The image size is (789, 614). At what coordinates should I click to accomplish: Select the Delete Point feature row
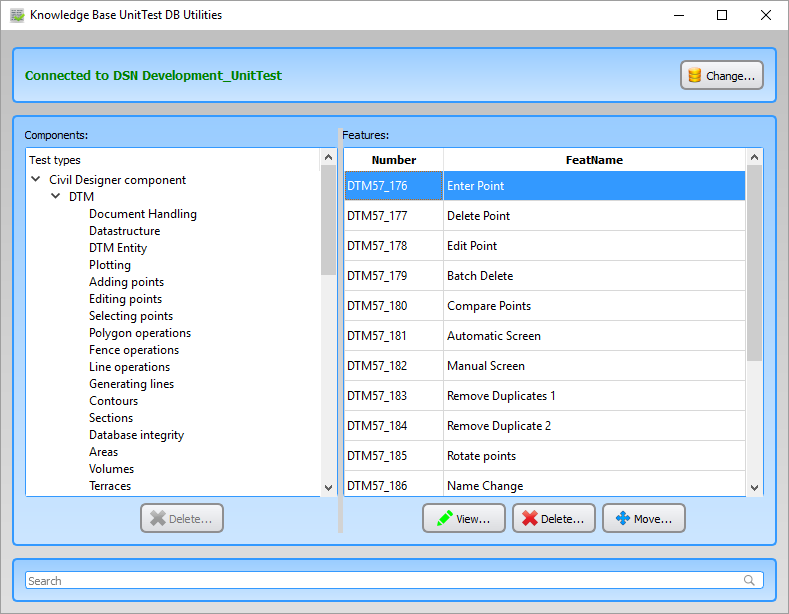(x=544, y=216)
